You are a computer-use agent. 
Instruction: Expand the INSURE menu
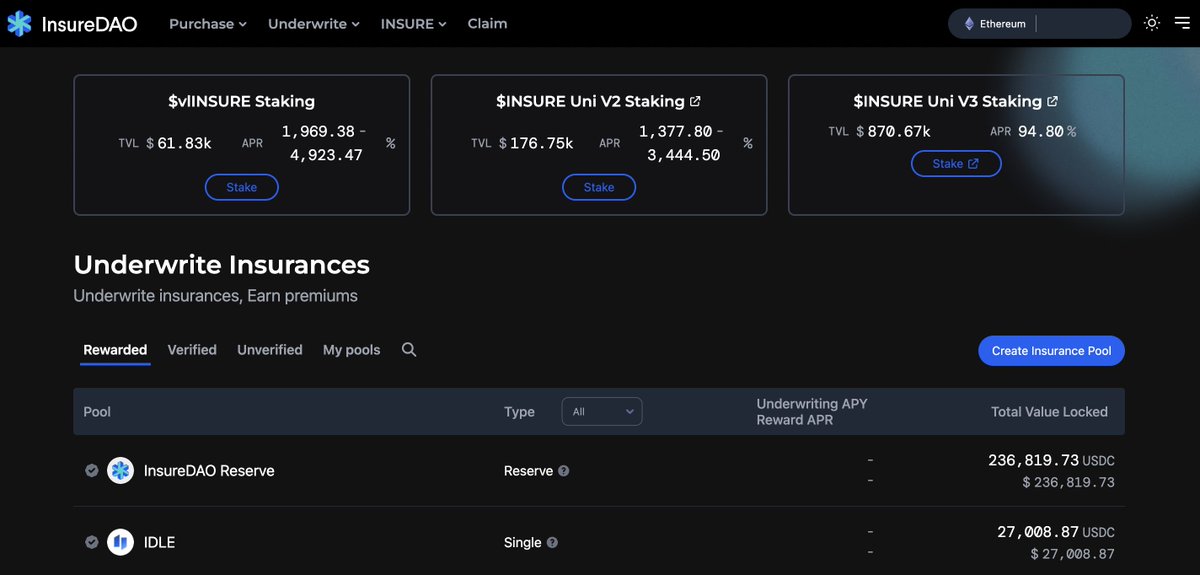414,24
